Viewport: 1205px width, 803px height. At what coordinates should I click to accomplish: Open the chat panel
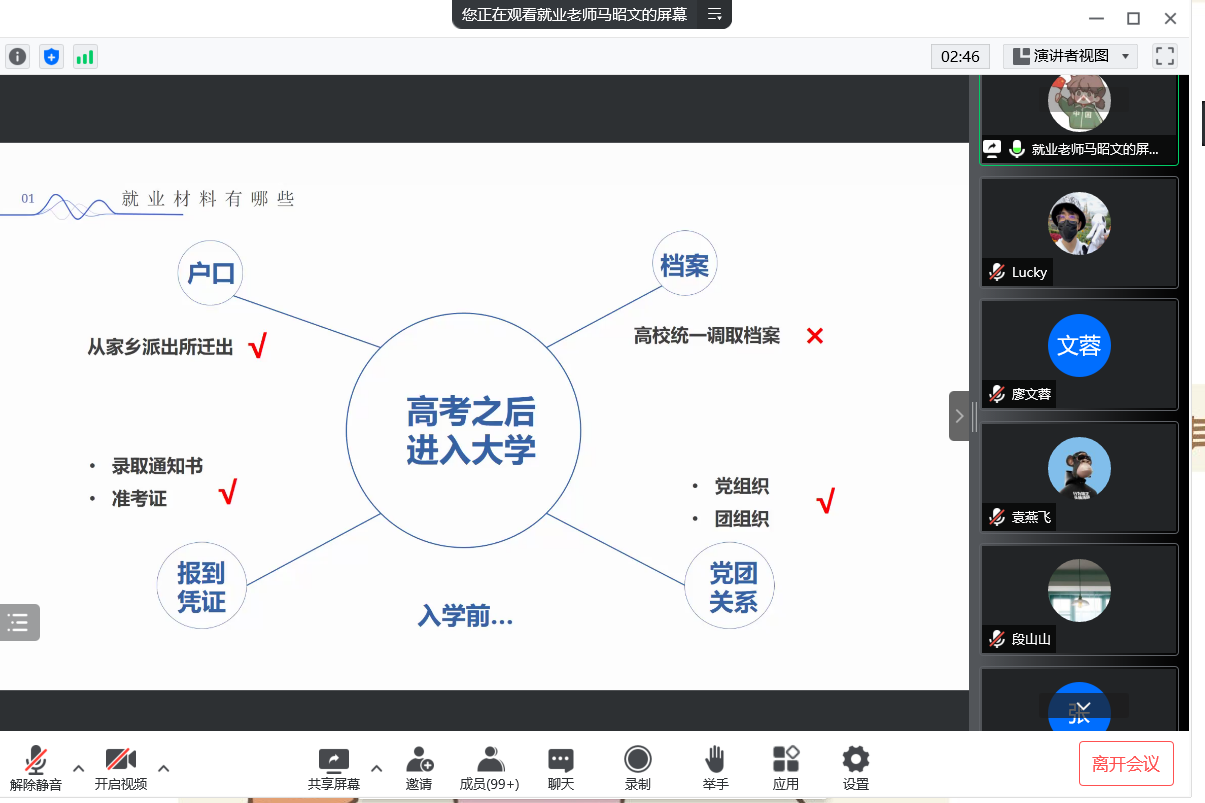561,767
